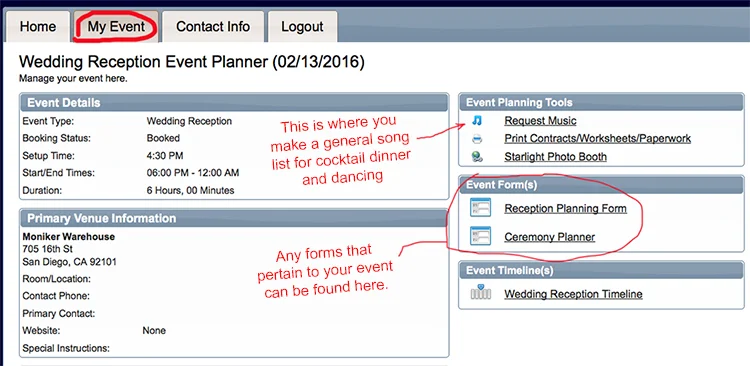Click the 'Manage your event here.' text
This screenshot has width=750, height=366.
point(73,78)
